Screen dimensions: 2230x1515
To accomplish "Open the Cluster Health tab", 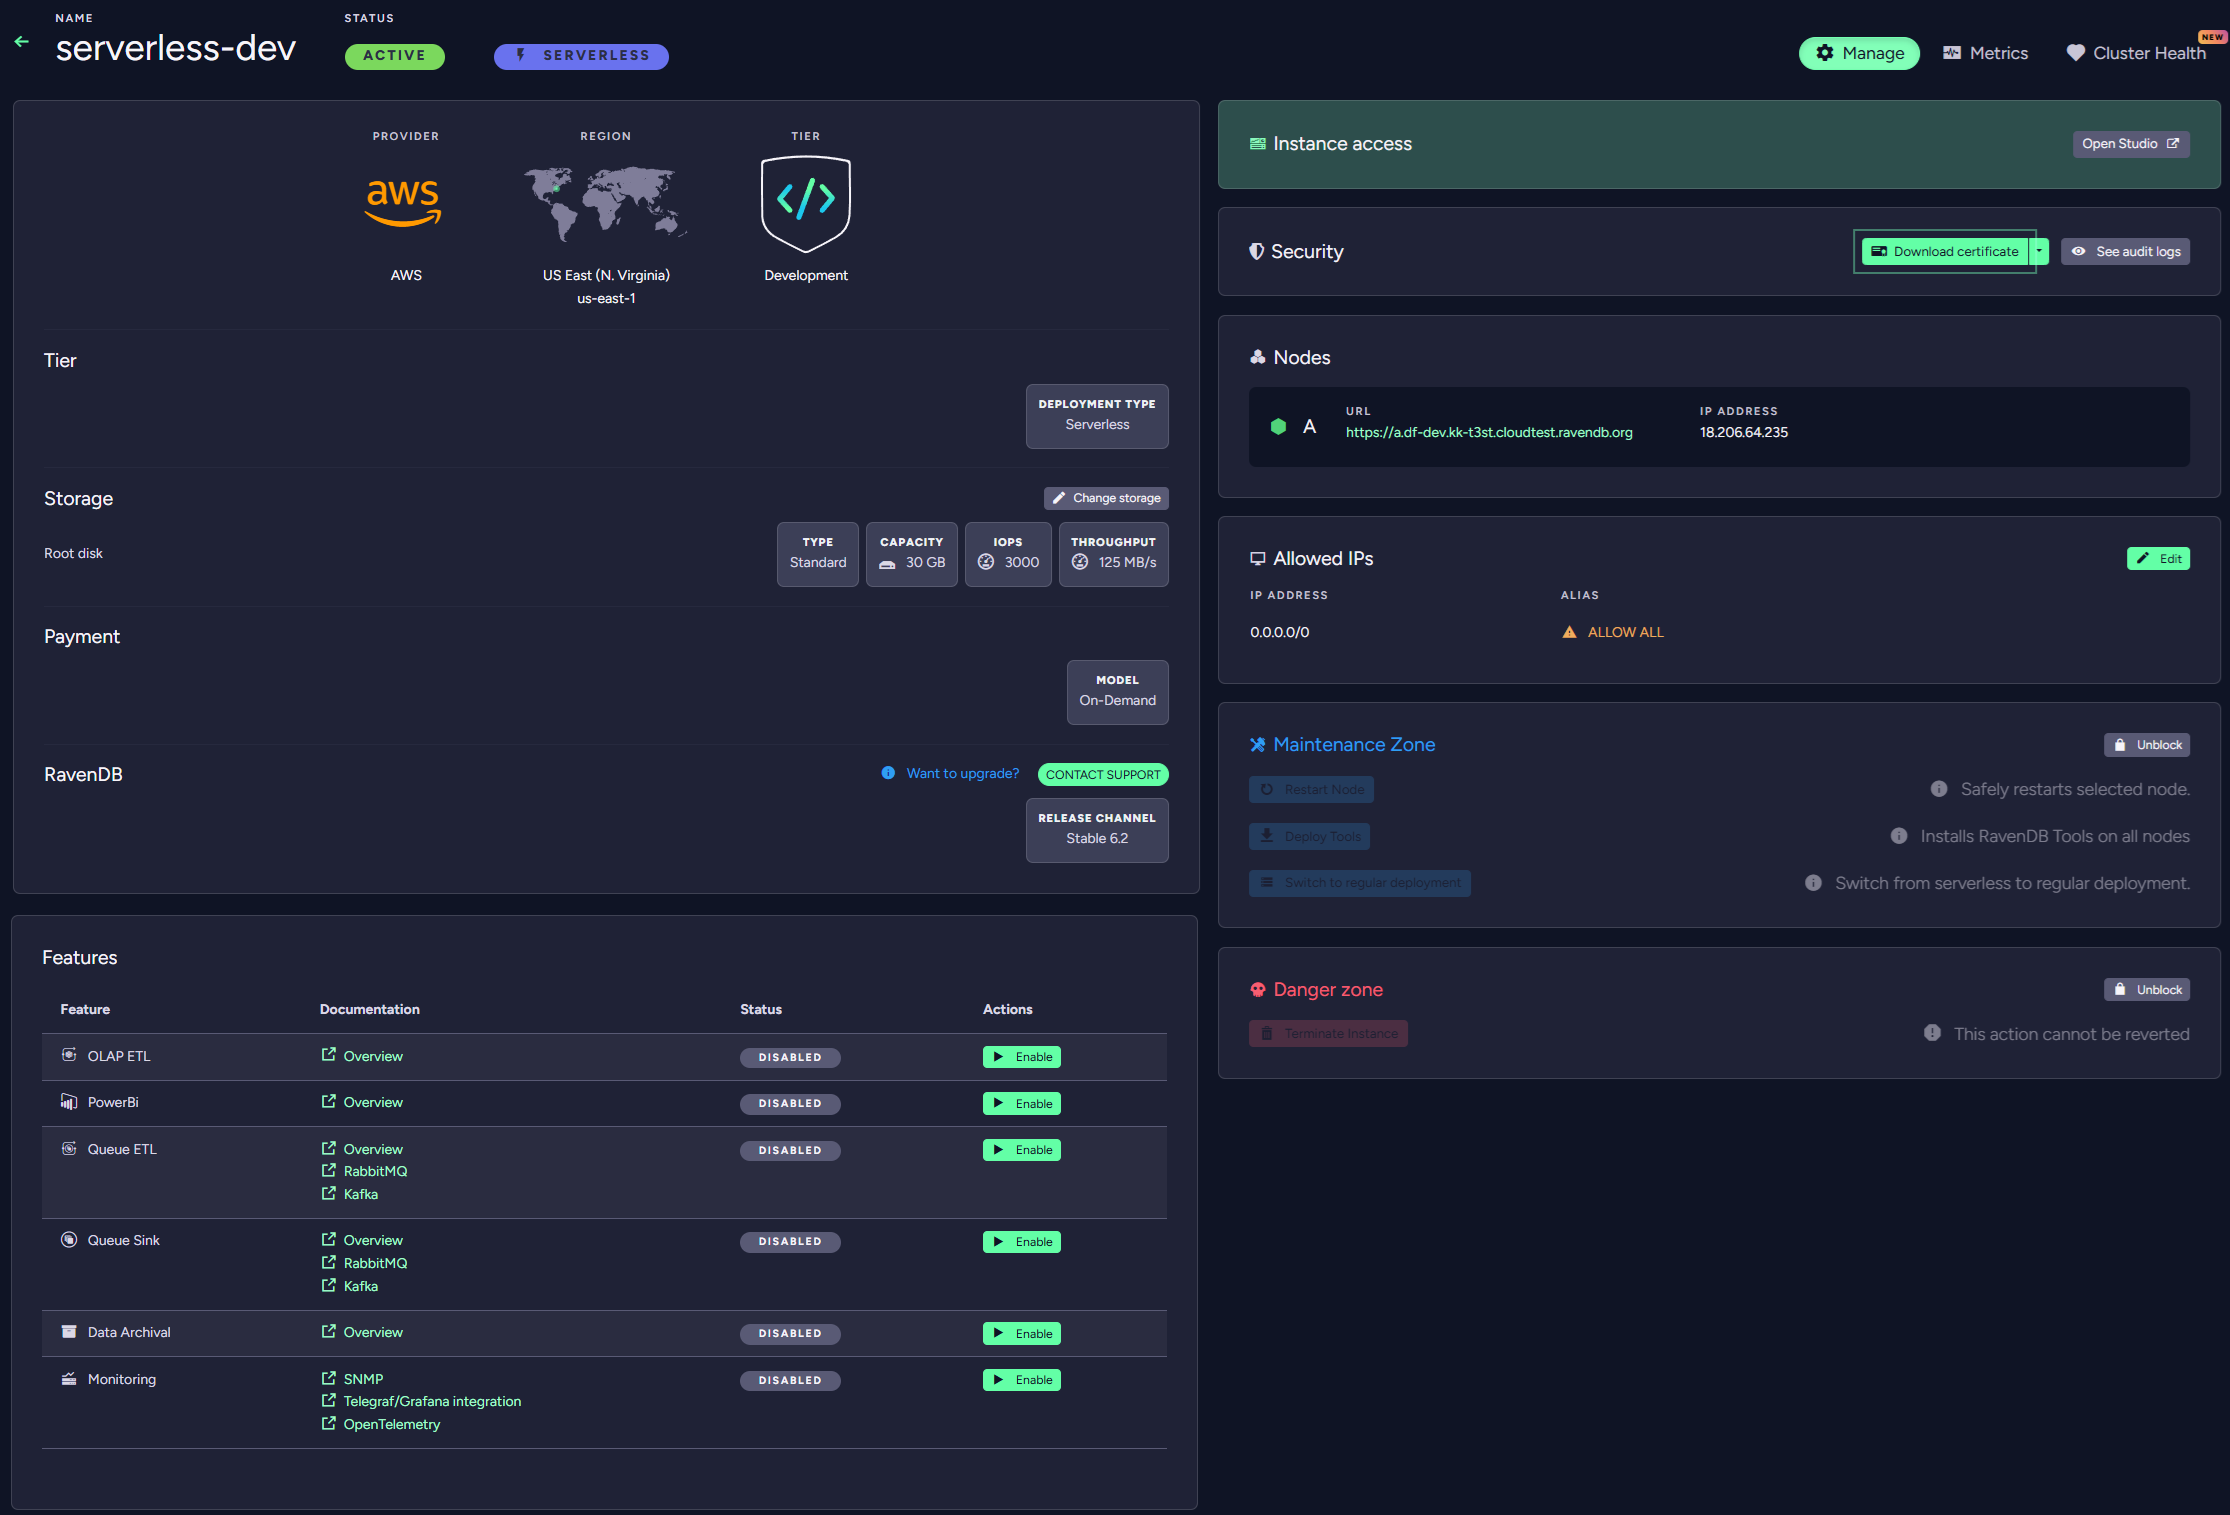I will click(2136, 53).
